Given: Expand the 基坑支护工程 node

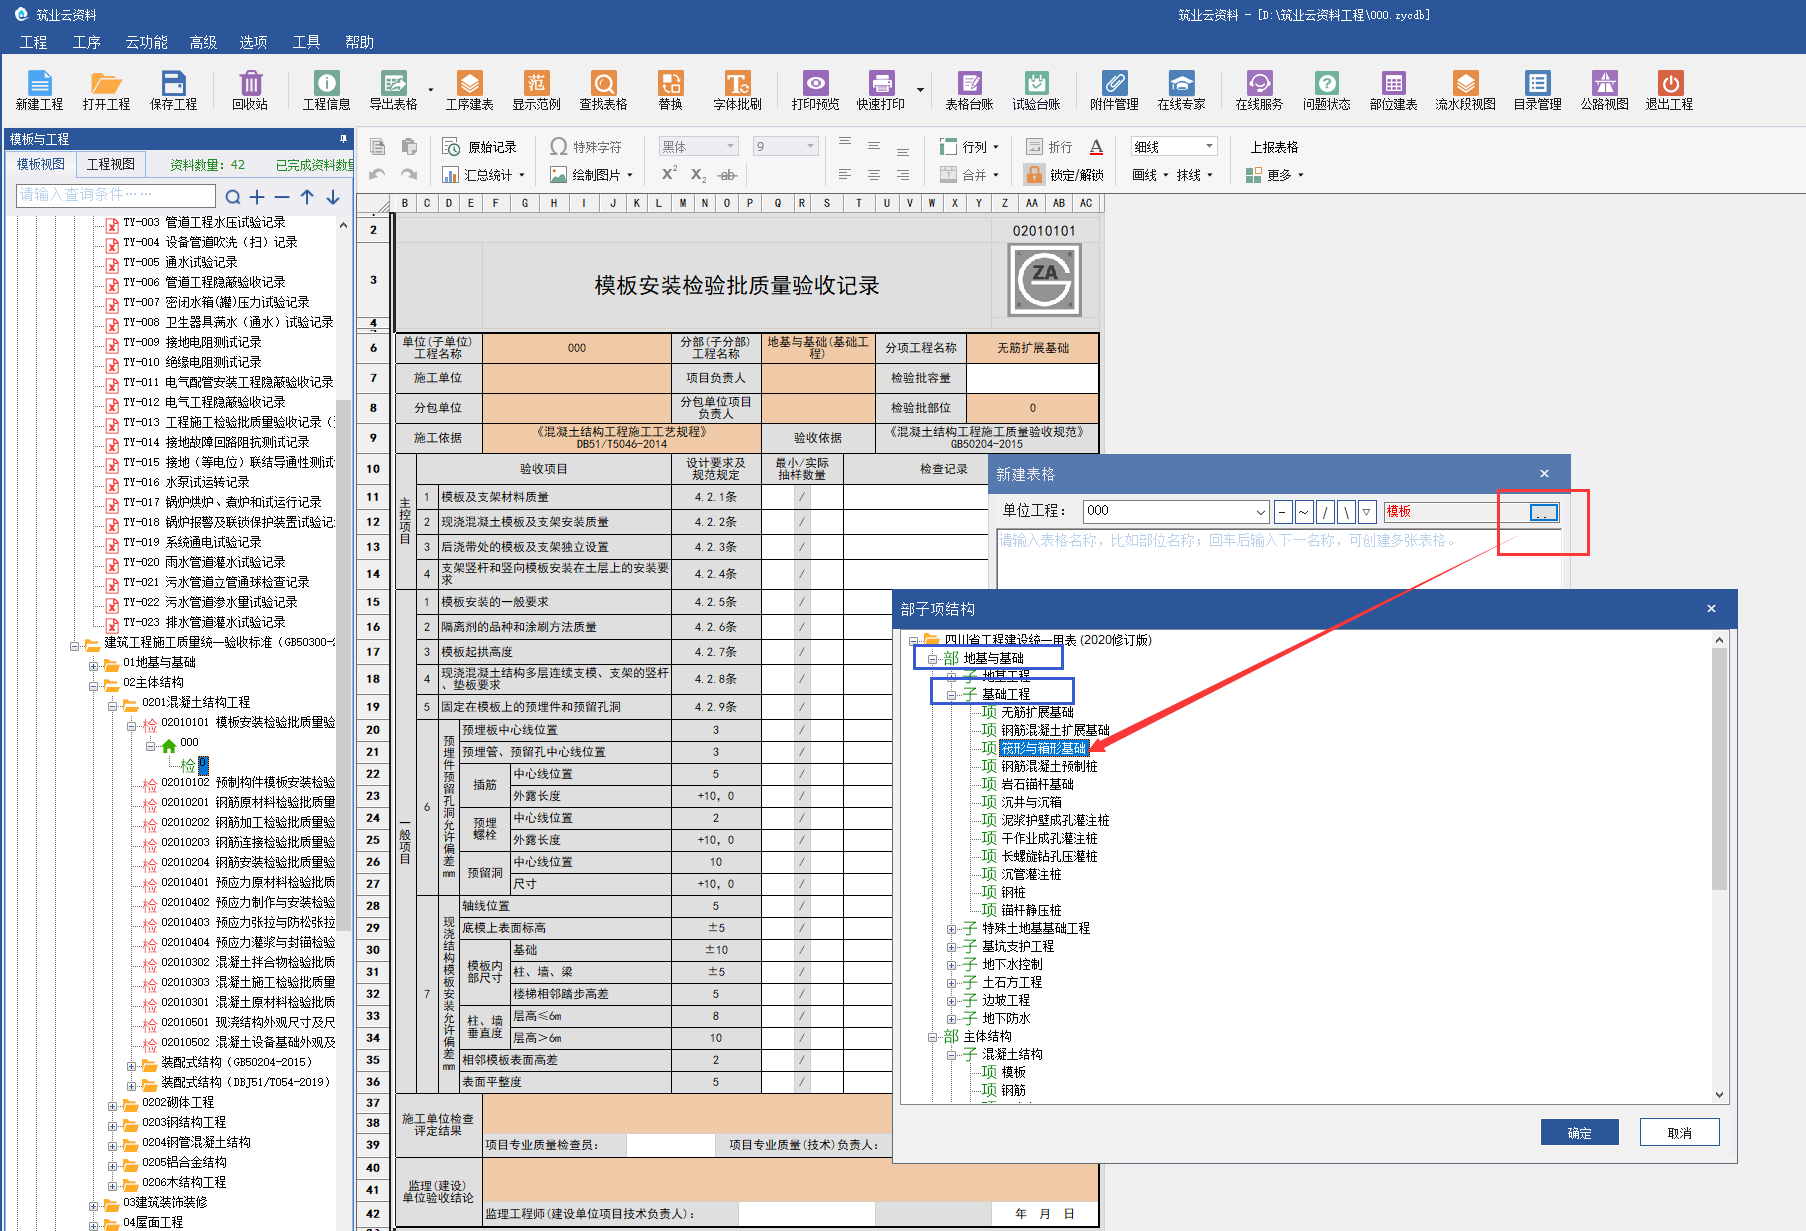Looking at the screenshot, I should click(952, 947).
